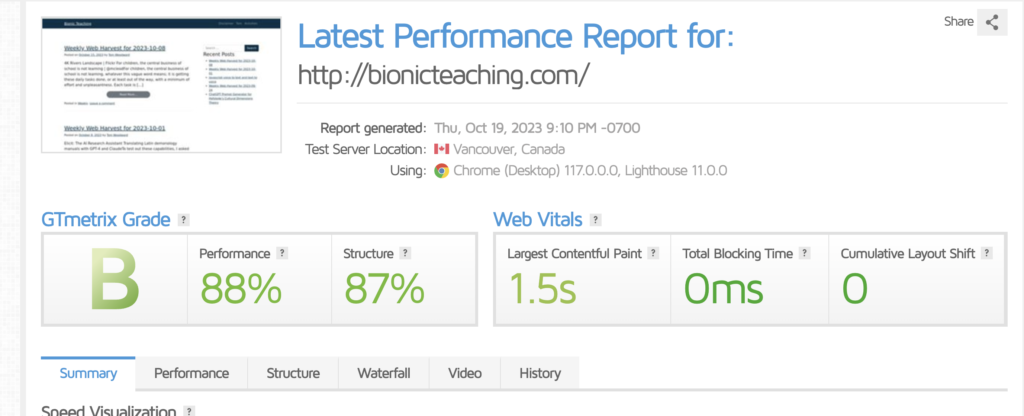Click Cumulative Layout Shift help icon

click(987, 253)
